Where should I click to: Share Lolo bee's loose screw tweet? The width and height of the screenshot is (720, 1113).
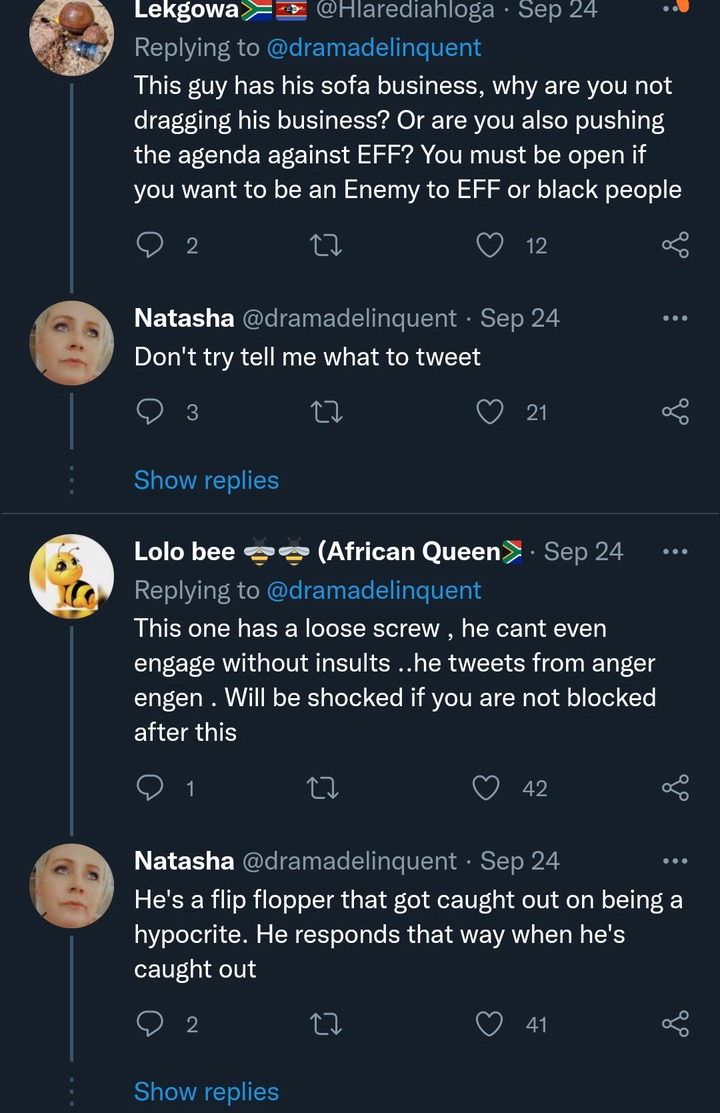[x=675, y=787]
